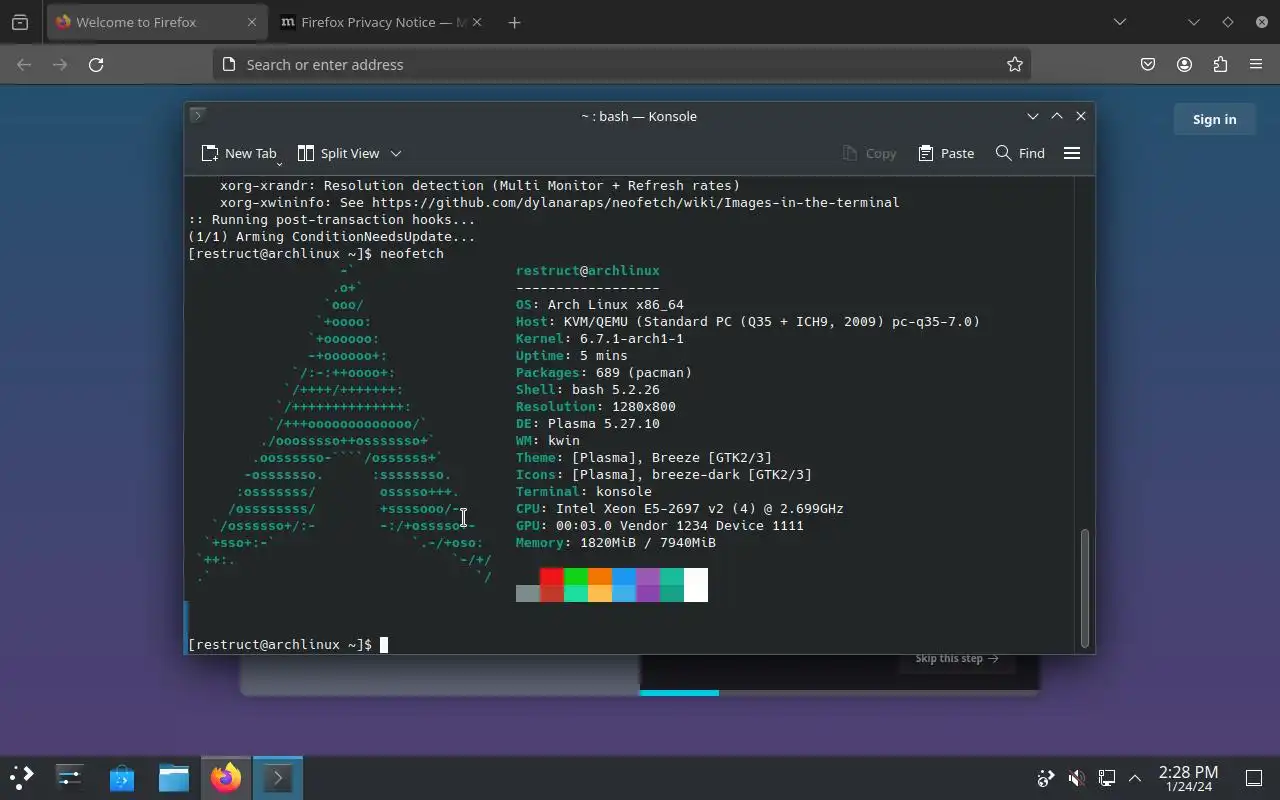Image resolution: width=1280 pixels, height=800 pixels.
Task: Maximize Firefox with the diamond icon
Action: point(1228,22)
